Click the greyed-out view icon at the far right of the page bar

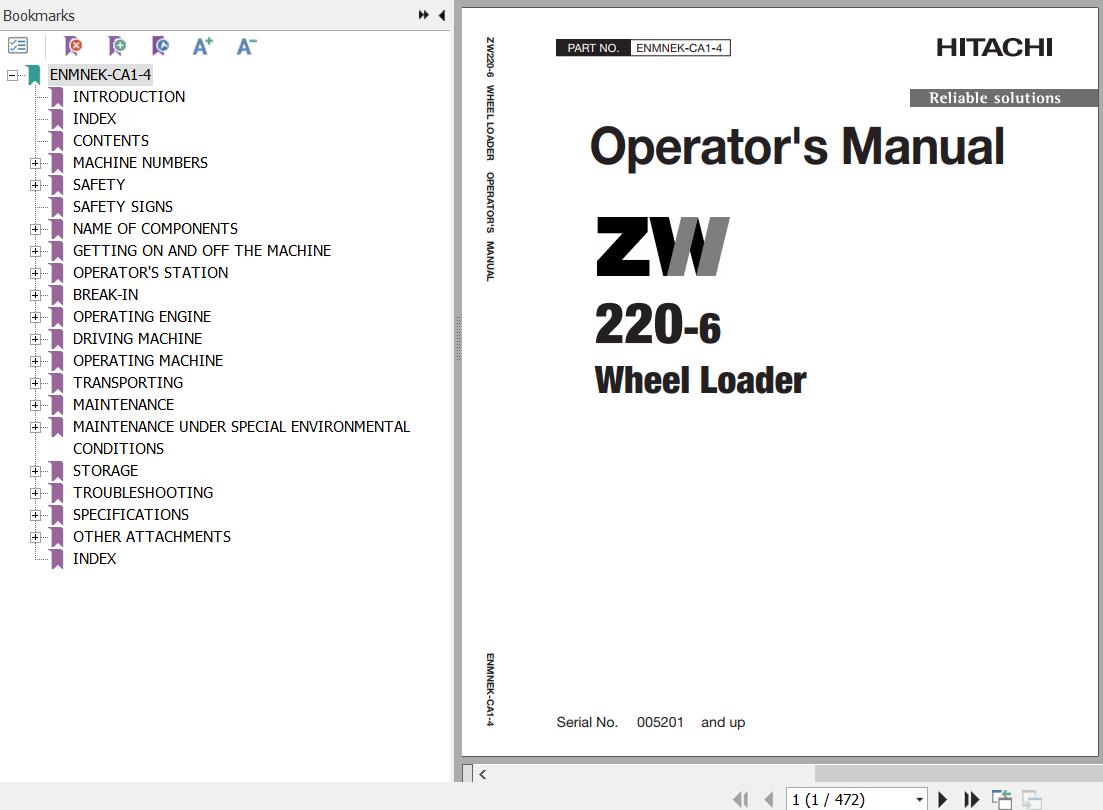click(x=1032, y=799)
